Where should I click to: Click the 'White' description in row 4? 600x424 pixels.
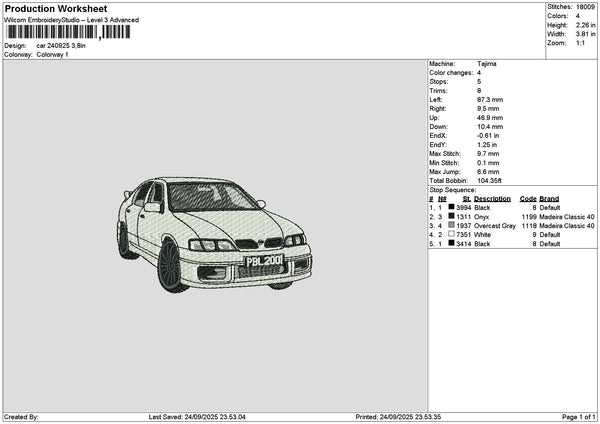[x=482, y=235]
